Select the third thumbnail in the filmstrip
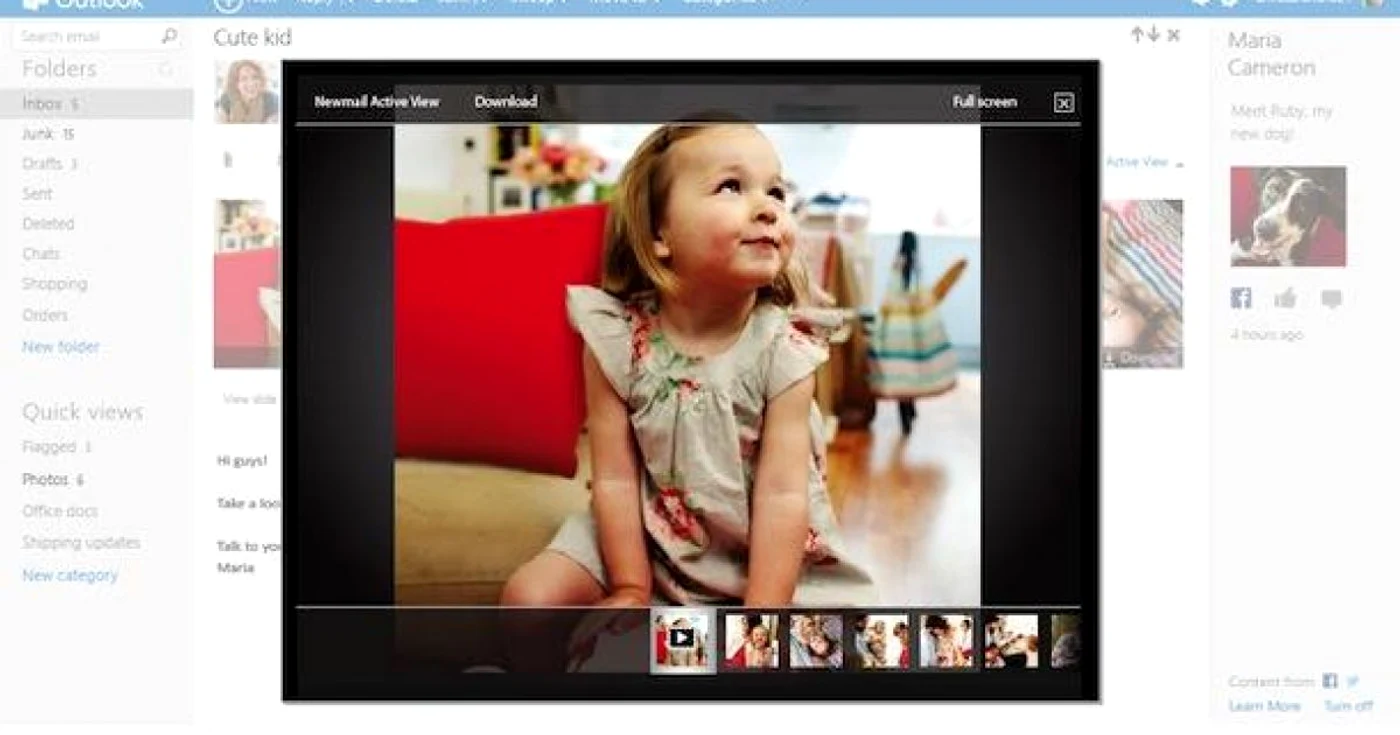The width and height of the screenshot is (1400, 735). tap(816, 640)
